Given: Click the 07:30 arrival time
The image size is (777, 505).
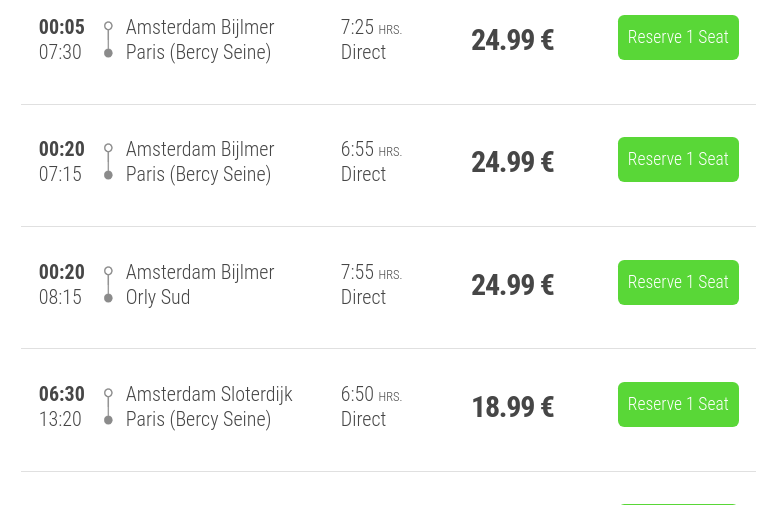Looking at the screenshot, I should pyautogui.click(x=60, y=52).
